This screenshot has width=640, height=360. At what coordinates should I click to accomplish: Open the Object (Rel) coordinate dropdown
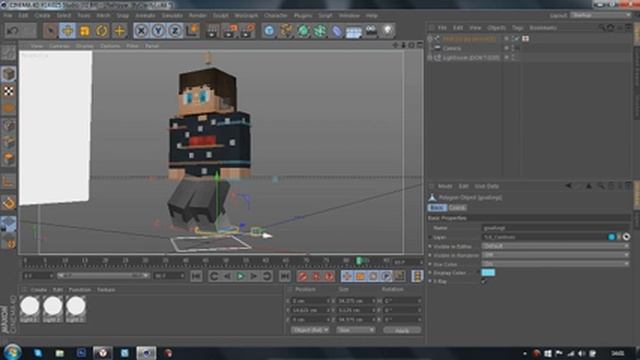coord(310,330)
